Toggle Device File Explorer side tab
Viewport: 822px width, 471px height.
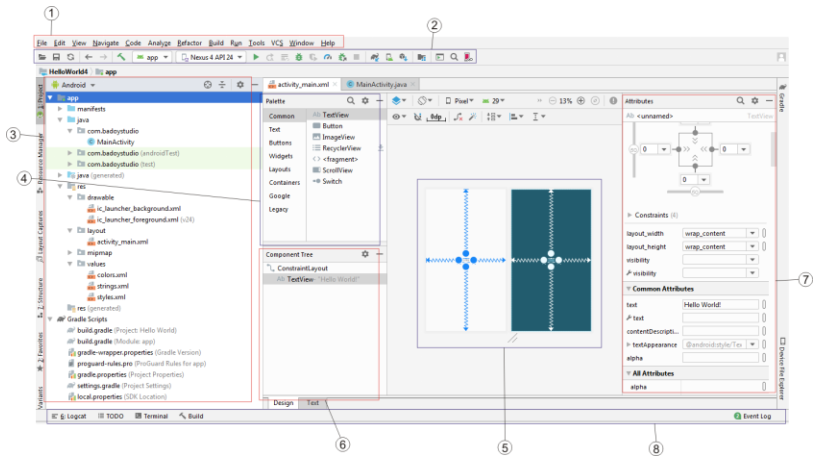(782, 368)
